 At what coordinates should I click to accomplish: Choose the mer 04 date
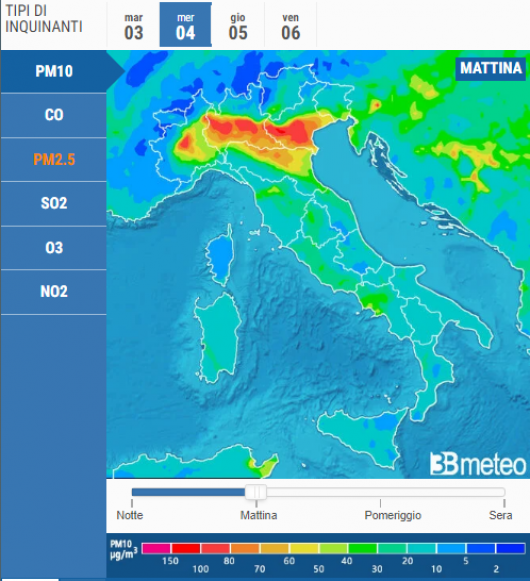pyautogui.click(x=186, y=25)
